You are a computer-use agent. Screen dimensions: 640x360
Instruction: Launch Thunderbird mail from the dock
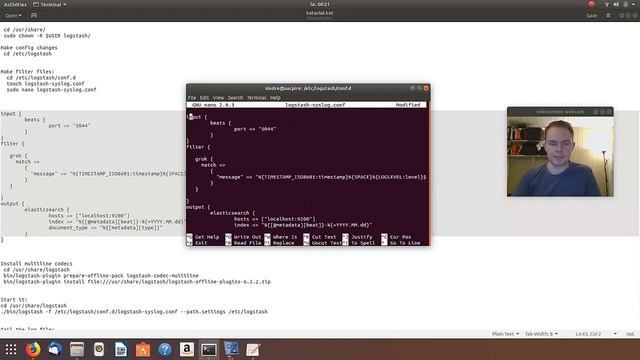(x=55, y=349)
